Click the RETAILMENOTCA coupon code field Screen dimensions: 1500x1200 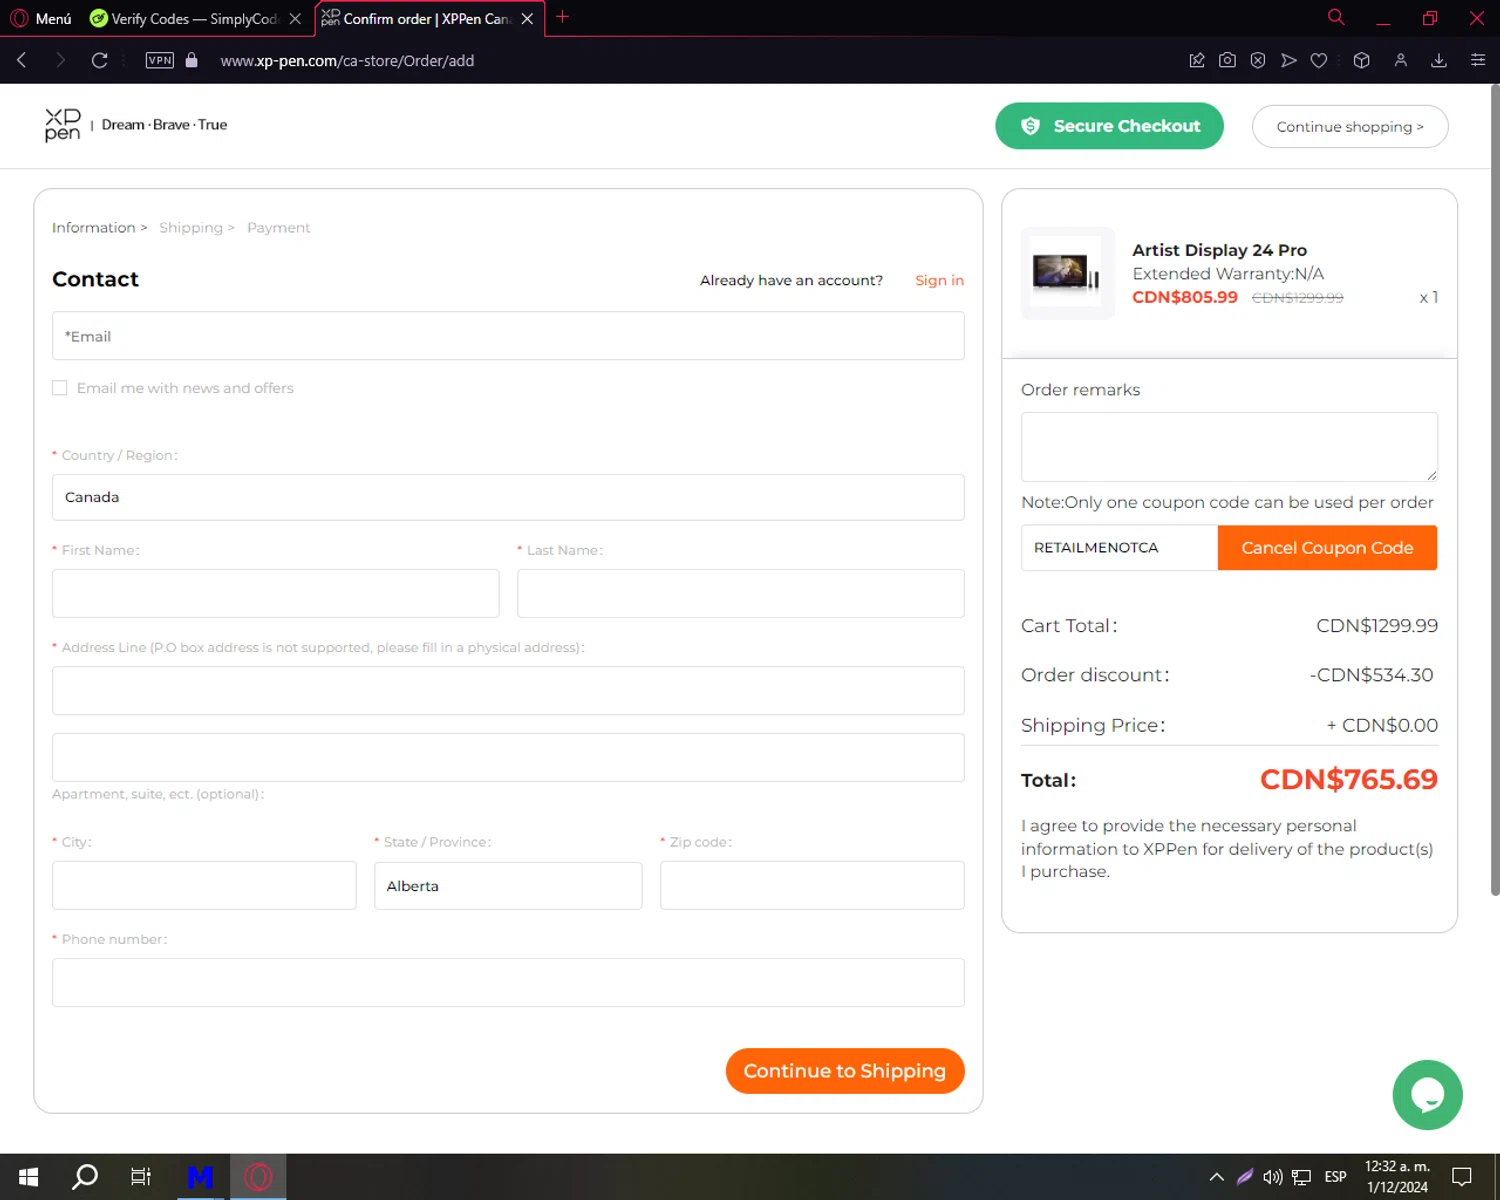pyautogui.click(x=1119, y=548)
